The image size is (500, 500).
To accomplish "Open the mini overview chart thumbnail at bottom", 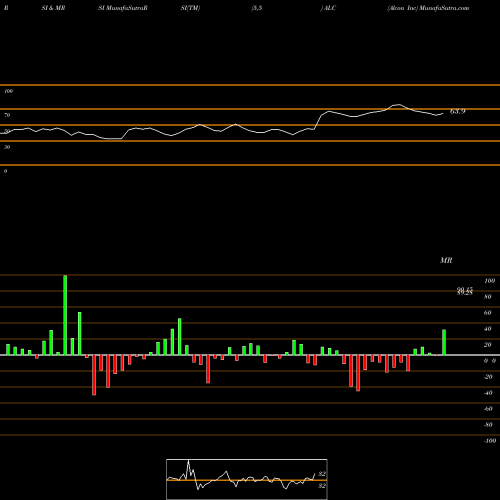I will tap(247, 479).
